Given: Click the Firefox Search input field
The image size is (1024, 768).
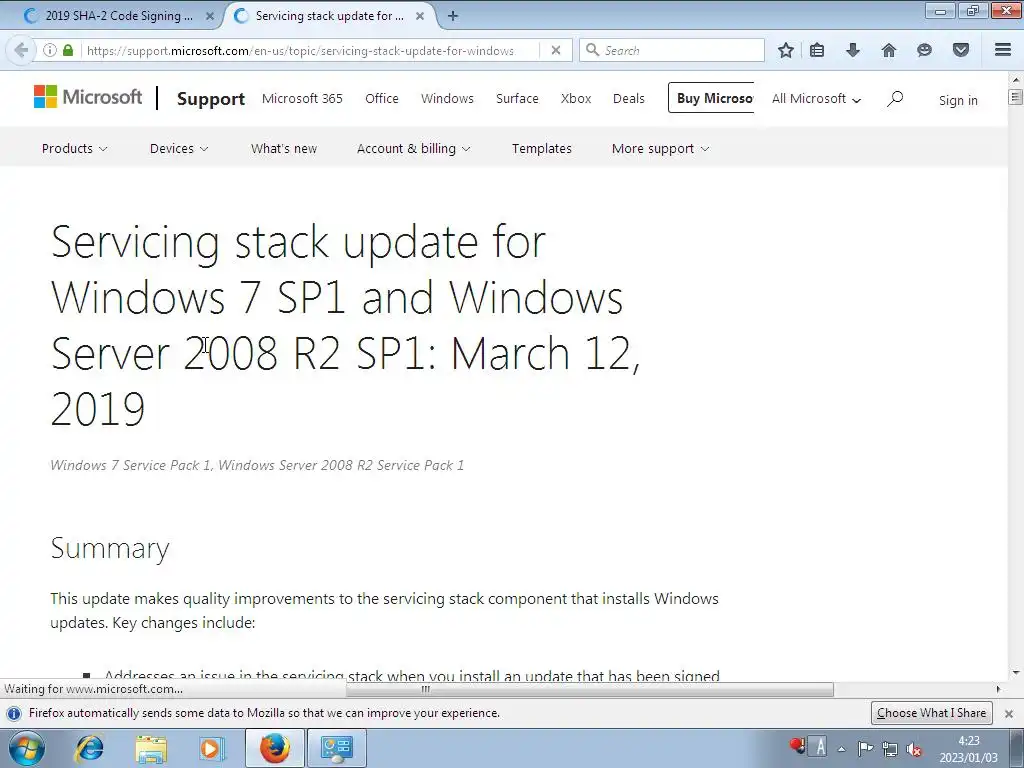Looking at the screenshot, I should coord(672,50).
